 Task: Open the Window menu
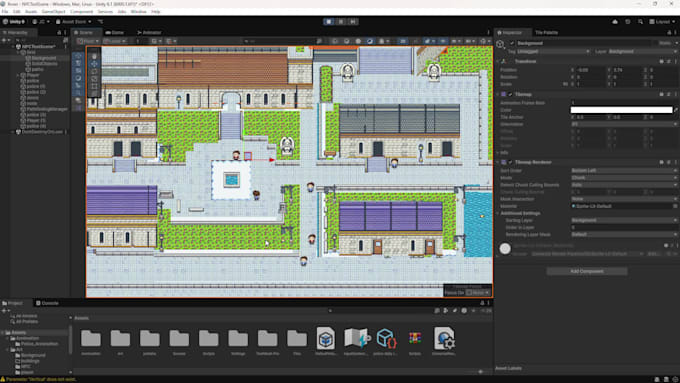[138, 12]
